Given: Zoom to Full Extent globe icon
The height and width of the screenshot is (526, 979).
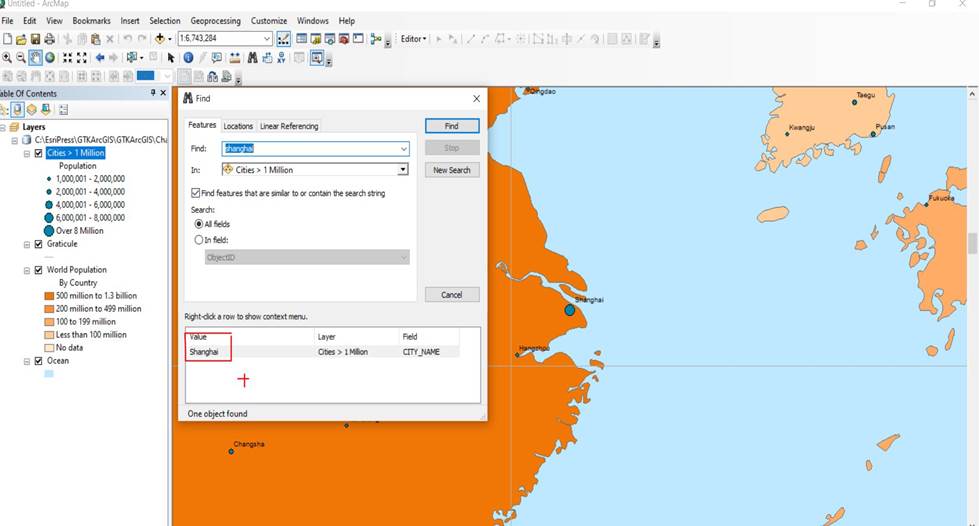Looking at the screenshot, I should (x=50, y=57).
